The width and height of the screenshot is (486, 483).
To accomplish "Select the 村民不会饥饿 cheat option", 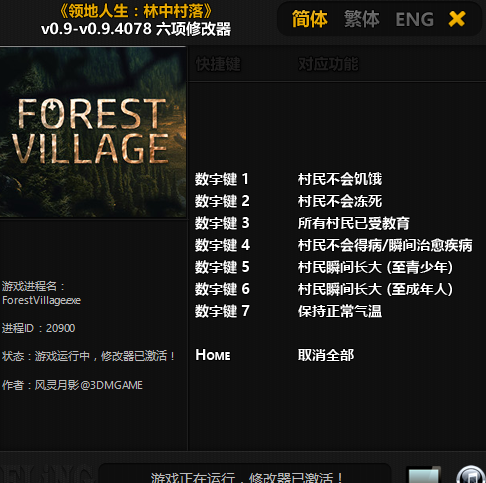I will (x=340, y=179).
